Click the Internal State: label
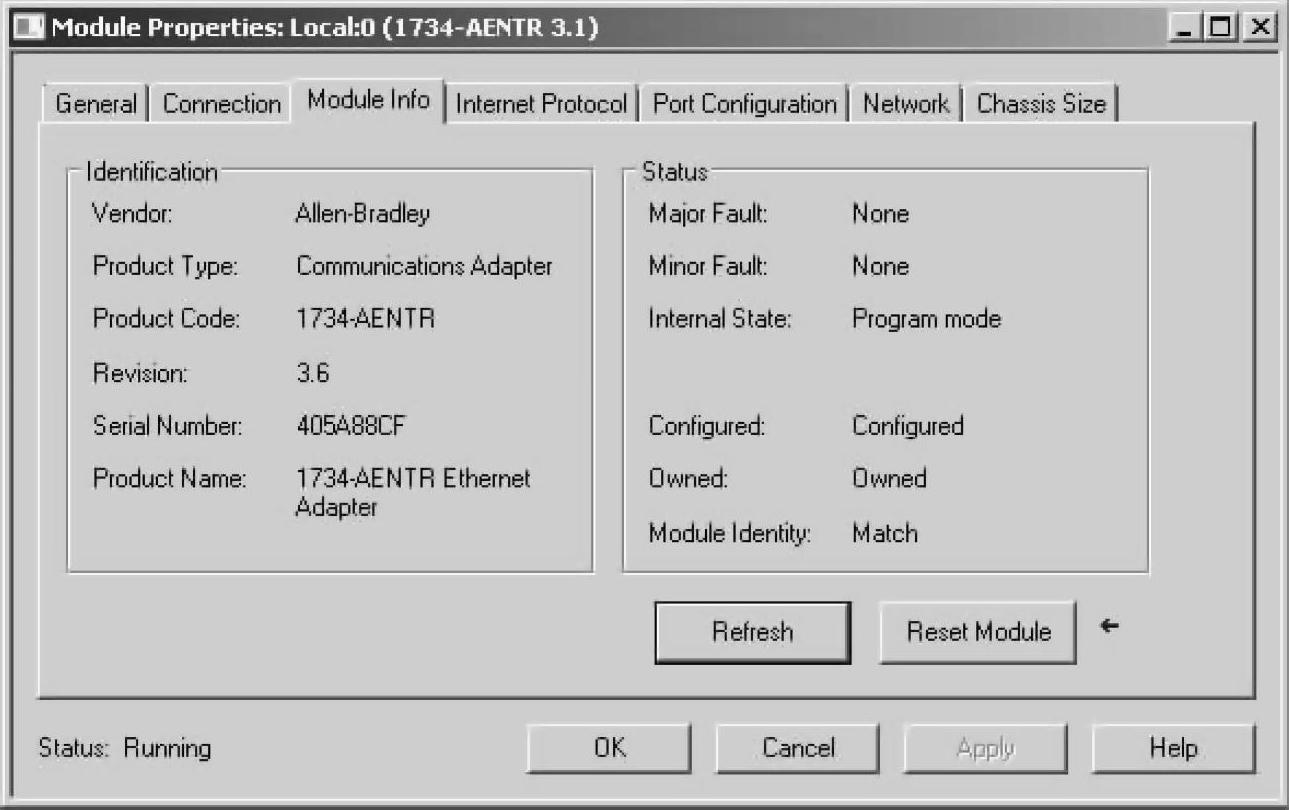The width and height of the screenshot is (1289, 810). [720, 320]
